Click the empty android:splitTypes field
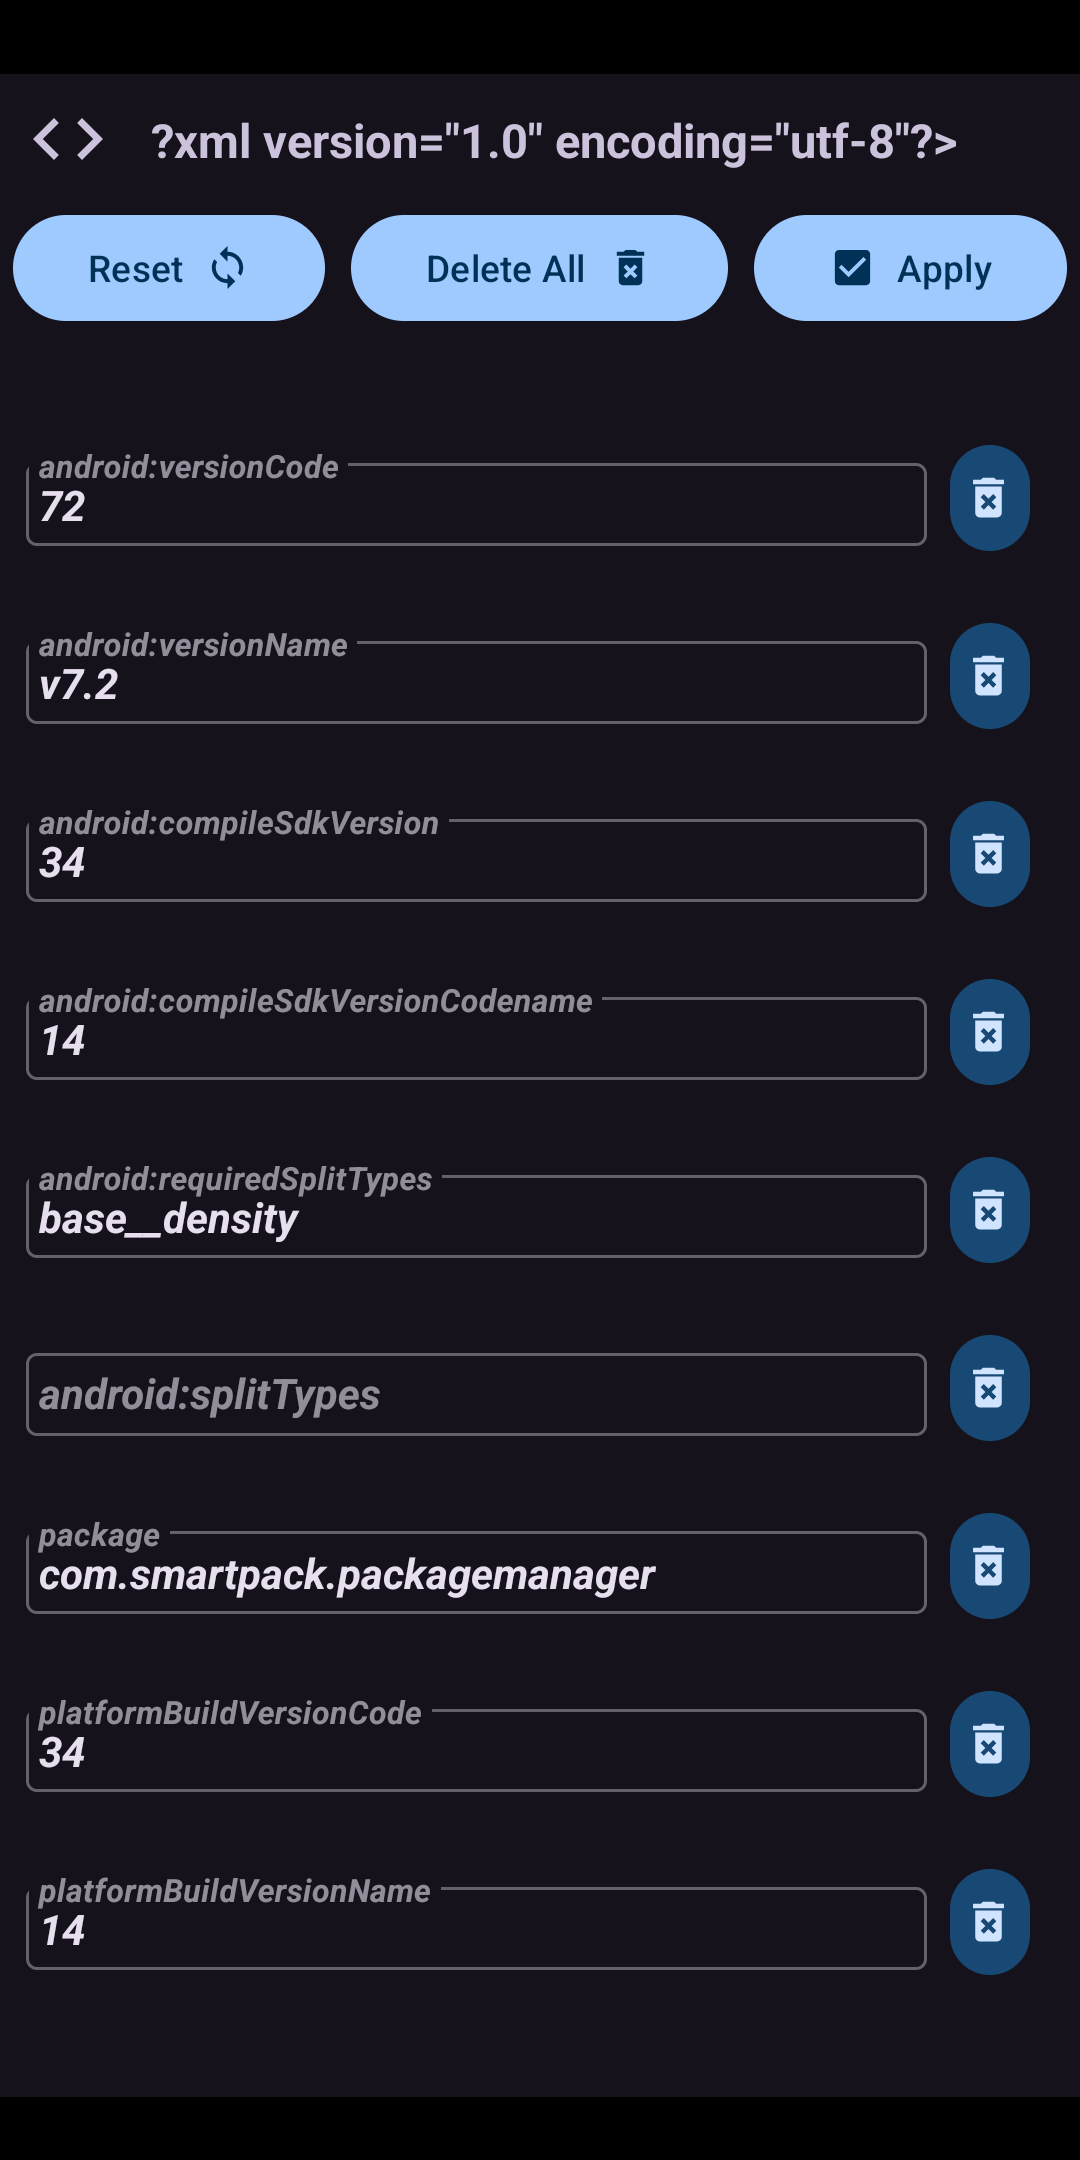 click(x=476, y=1395)
